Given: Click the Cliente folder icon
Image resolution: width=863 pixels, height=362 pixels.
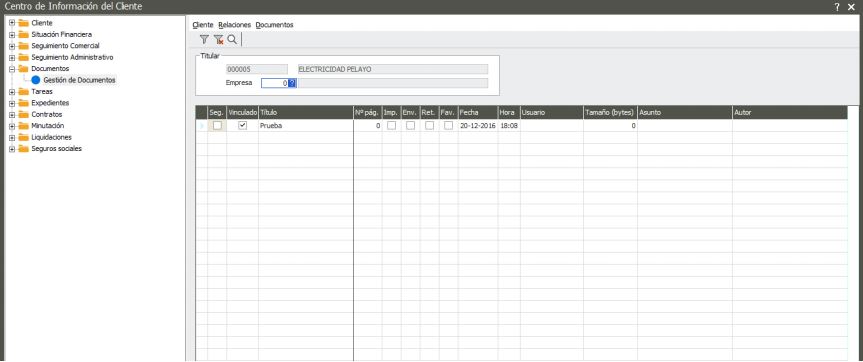Looking at the screenshot, I should click(x=23, y=23).
